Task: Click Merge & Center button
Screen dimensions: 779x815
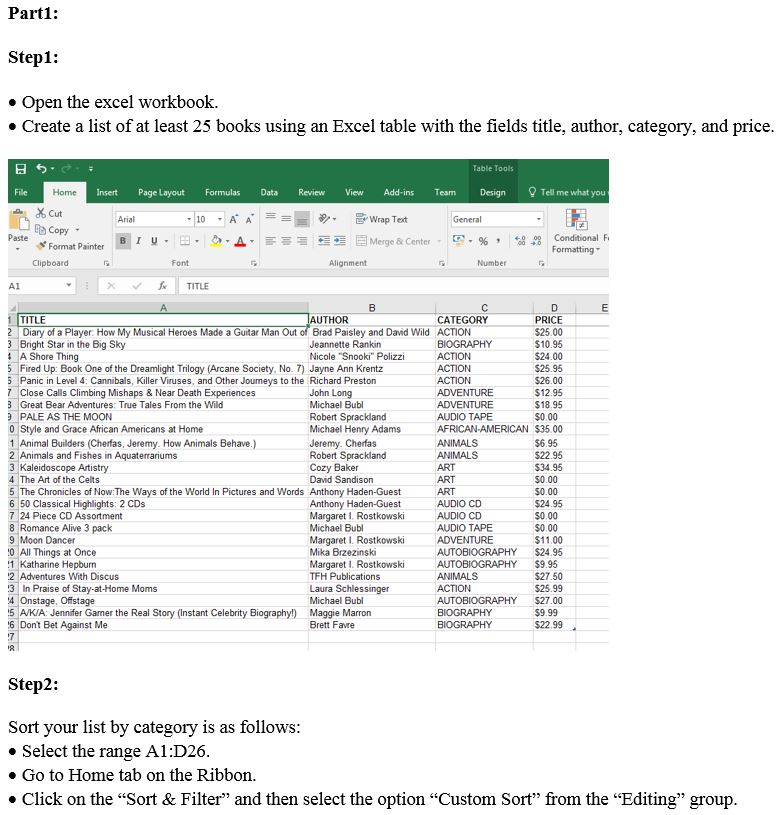Action: click(x=393, y=241)
